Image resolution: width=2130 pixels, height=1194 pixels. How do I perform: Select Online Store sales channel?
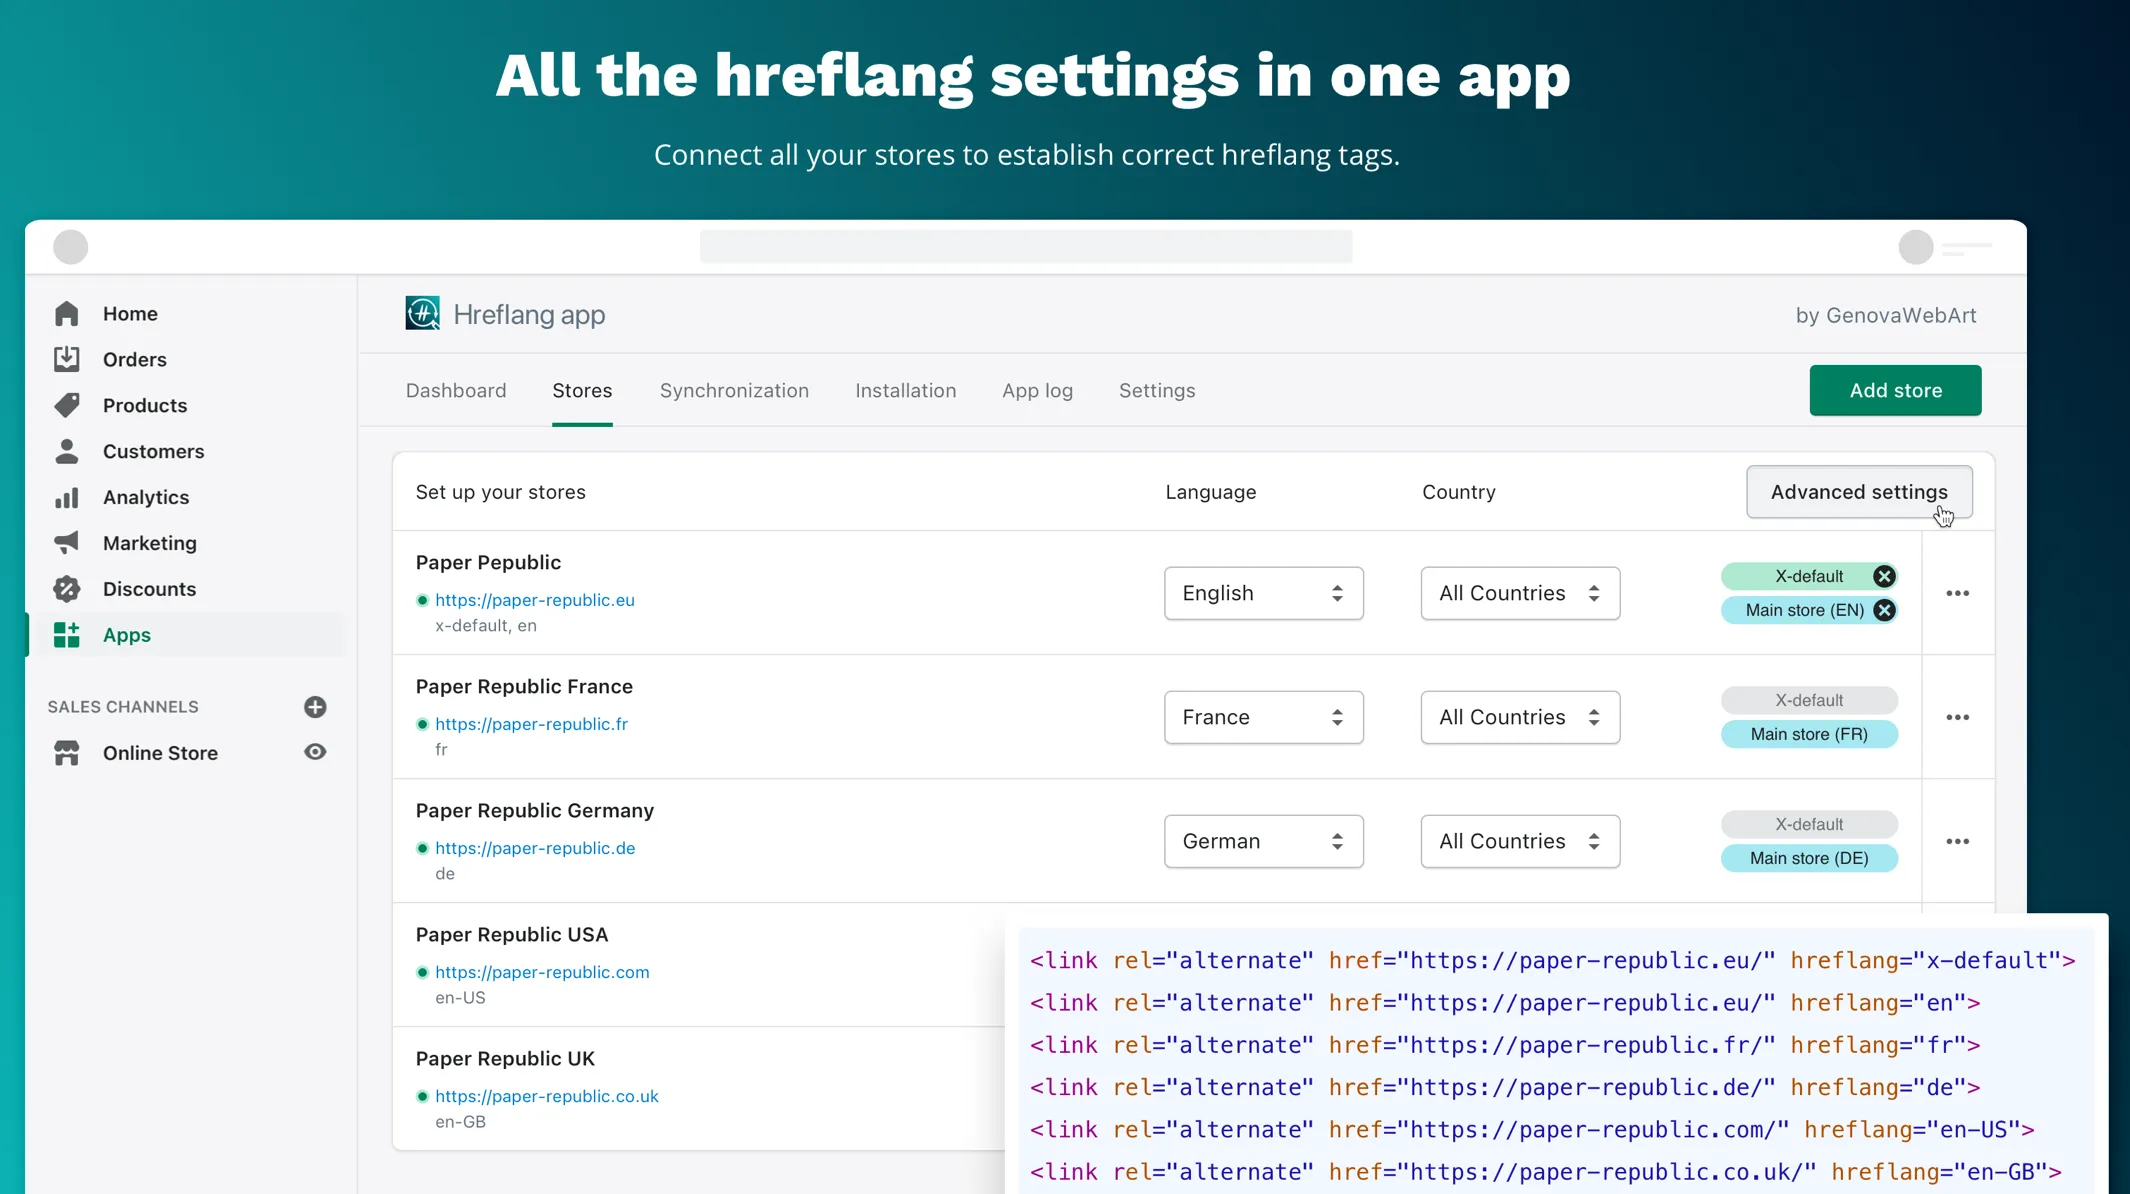coord(160,753)
